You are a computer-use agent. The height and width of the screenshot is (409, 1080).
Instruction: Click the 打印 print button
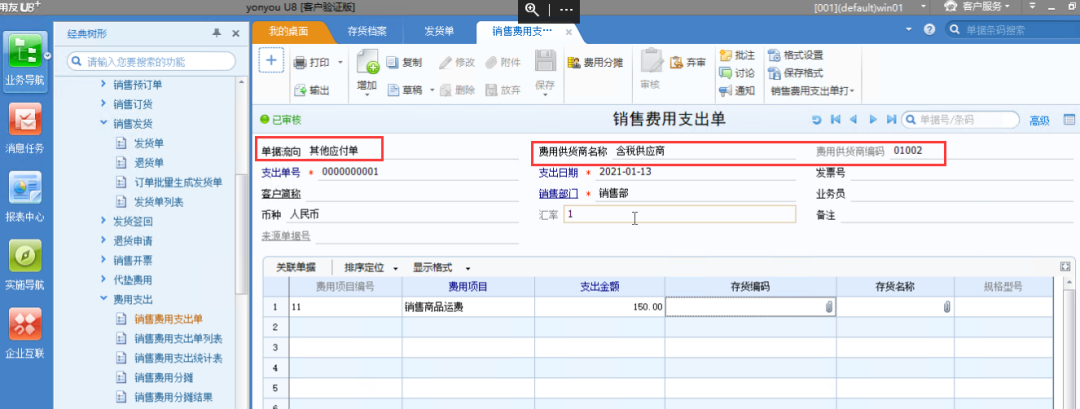tap(311, 63)
